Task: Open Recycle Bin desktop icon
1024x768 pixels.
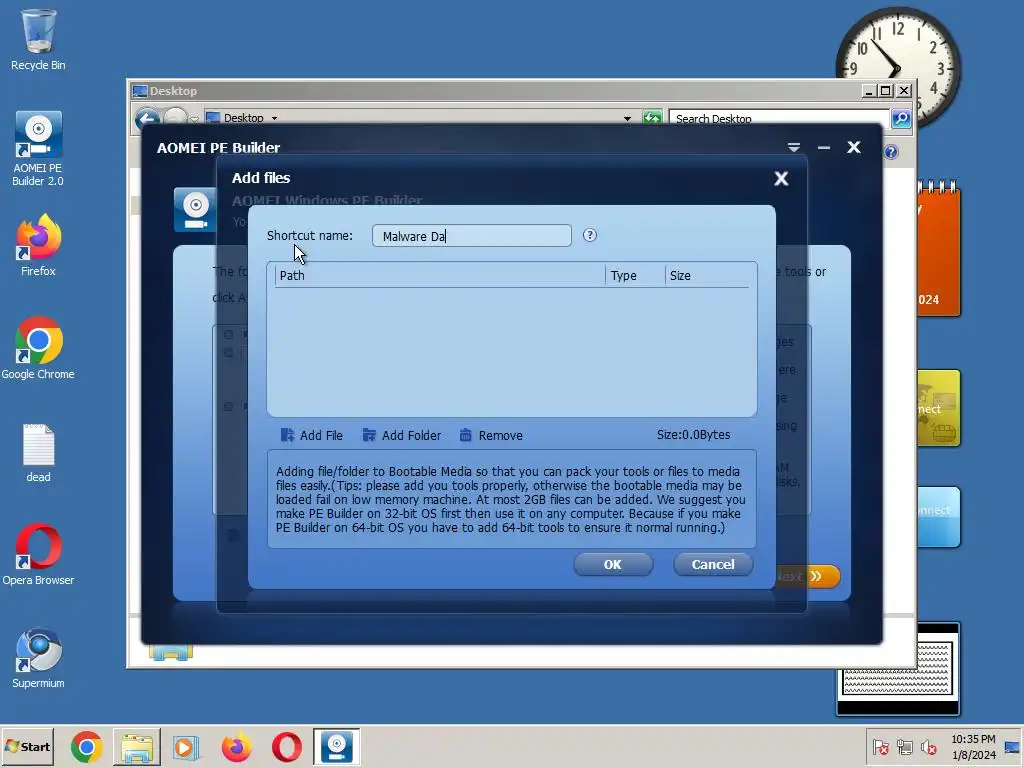Action: point(38,39)
